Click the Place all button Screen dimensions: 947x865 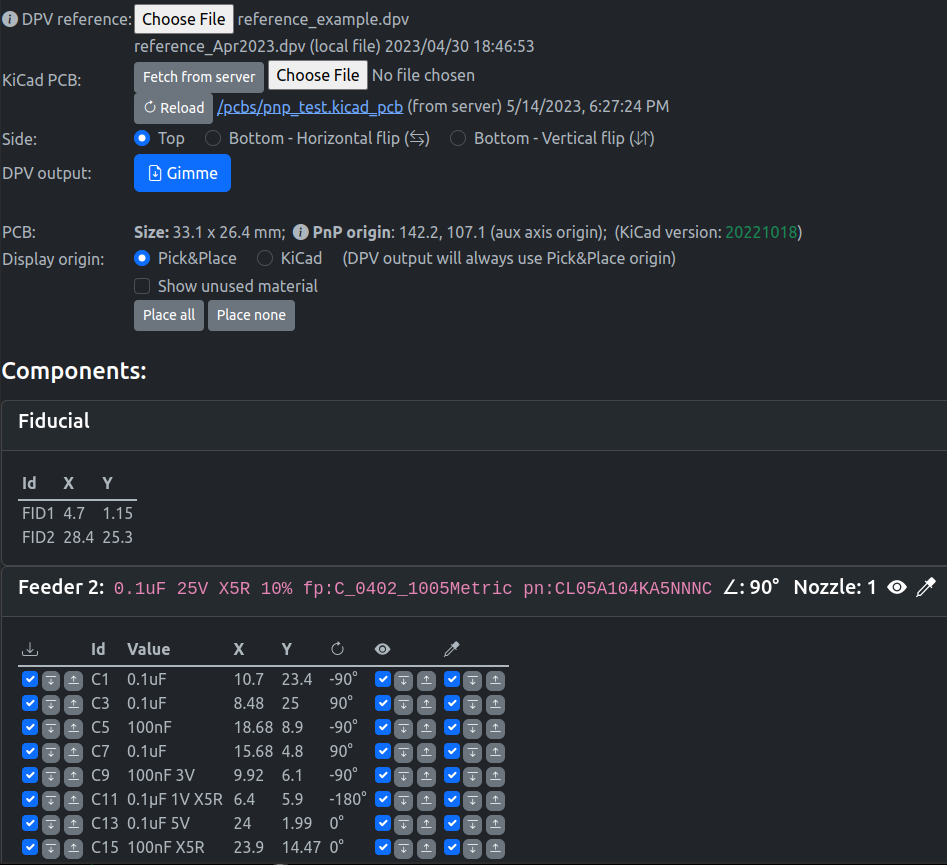click(168, 315)
